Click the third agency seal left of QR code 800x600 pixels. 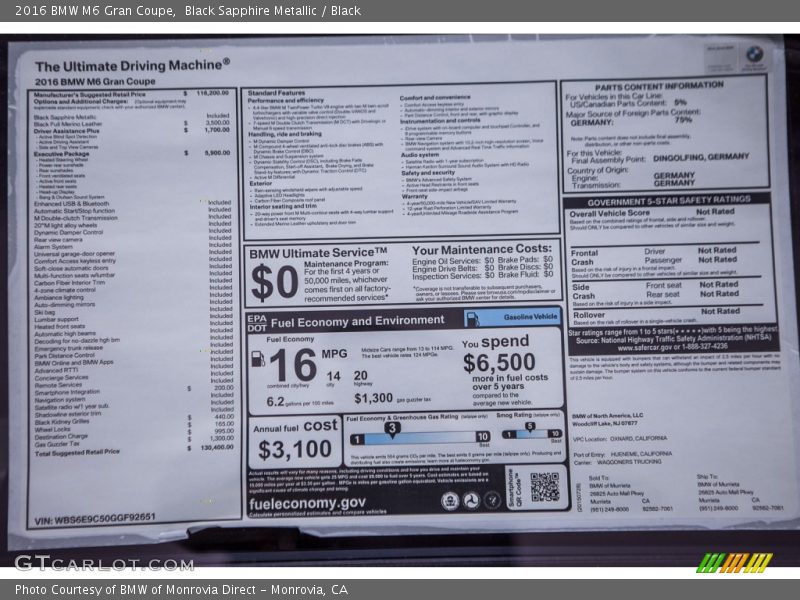(492, 500)
